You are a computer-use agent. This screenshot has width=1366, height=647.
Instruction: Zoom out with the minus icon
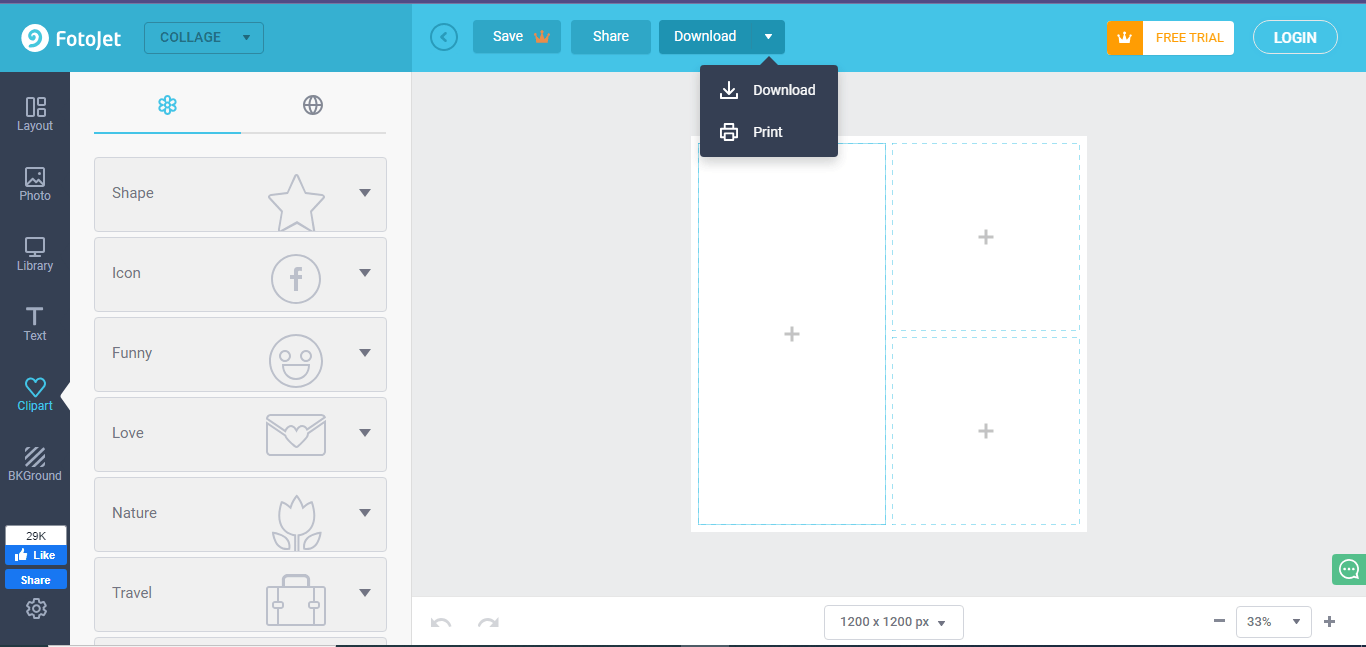(1219, 621)
